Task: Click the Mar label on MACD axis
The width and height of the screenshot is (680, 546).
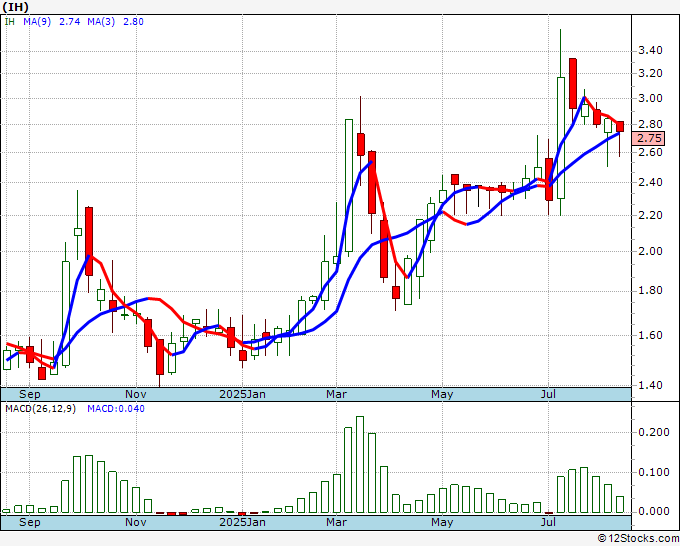Action: click(337, 522)
